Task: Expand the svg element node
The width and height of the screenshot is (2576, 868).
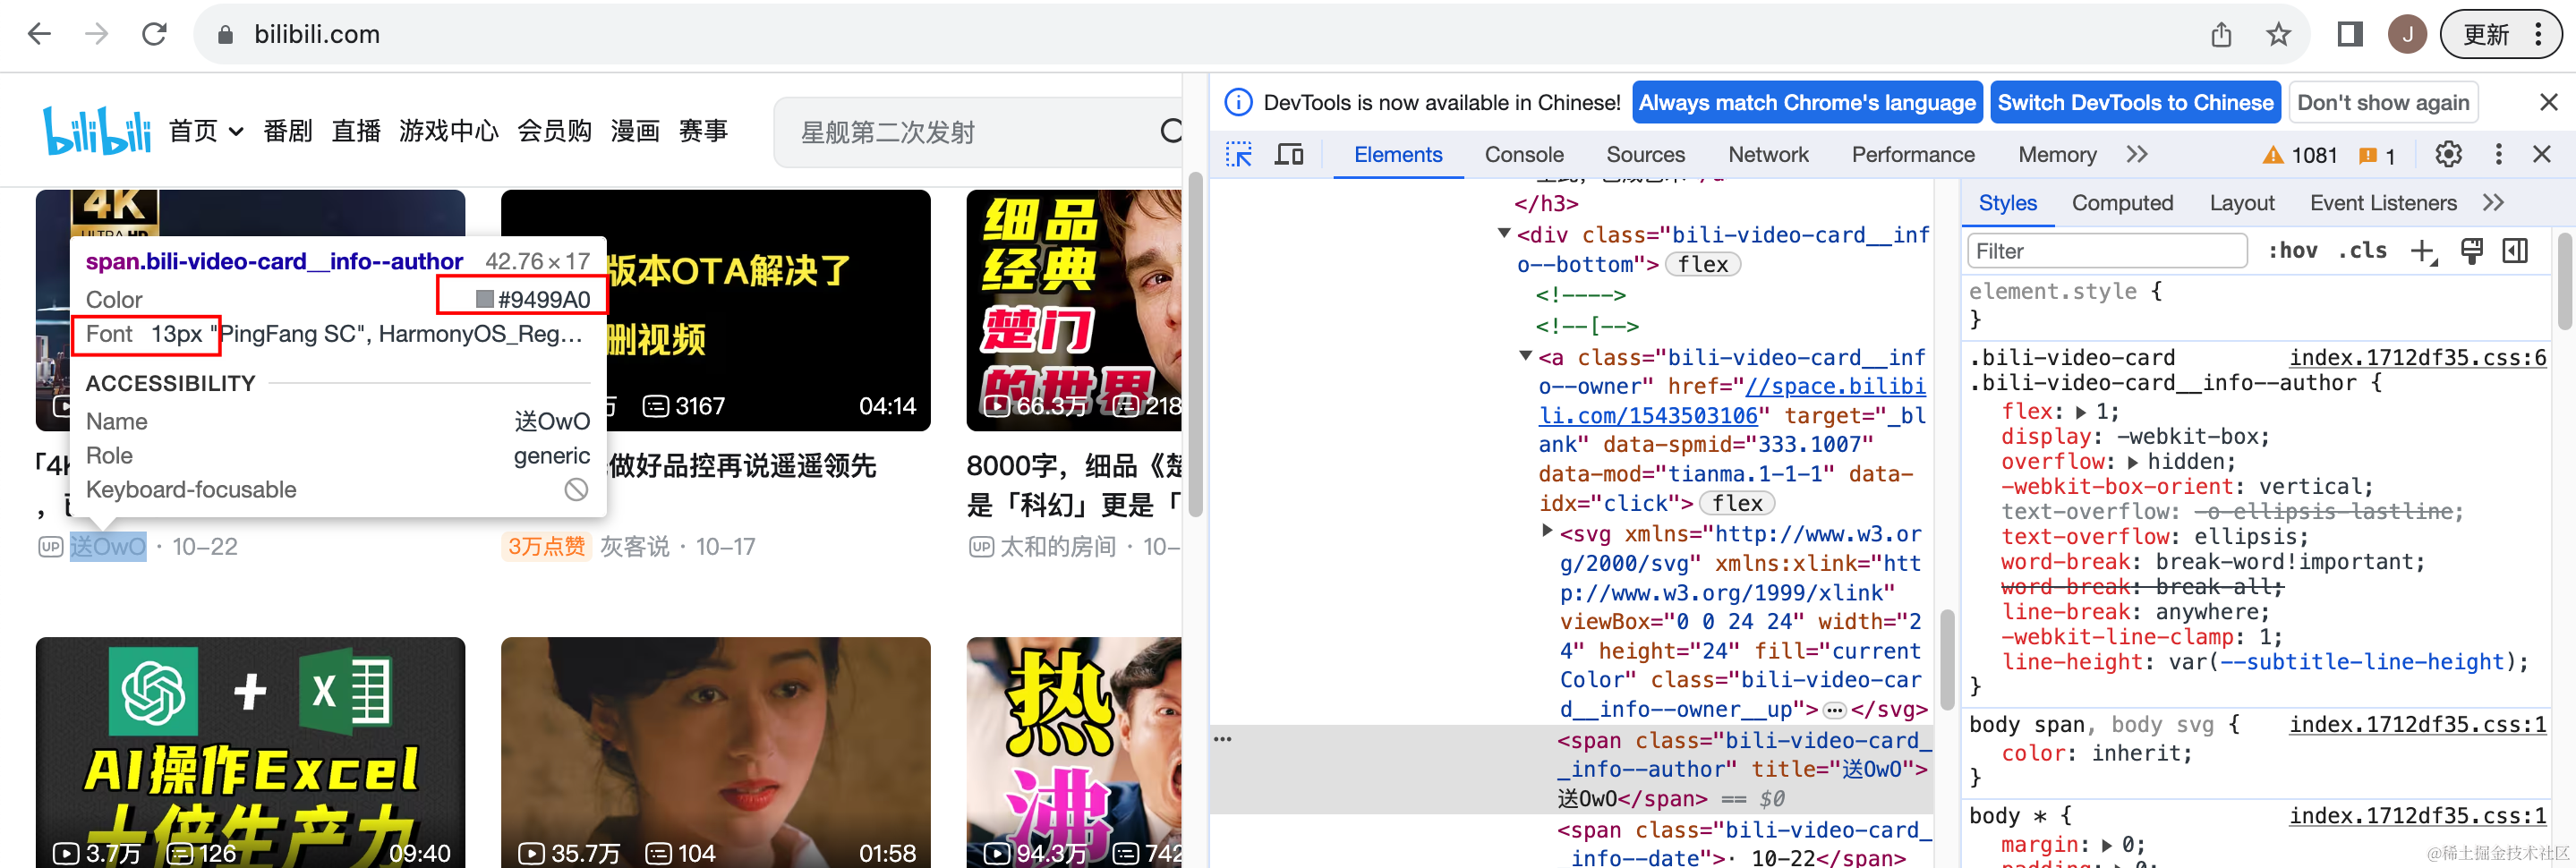Action: (1547, 530)
